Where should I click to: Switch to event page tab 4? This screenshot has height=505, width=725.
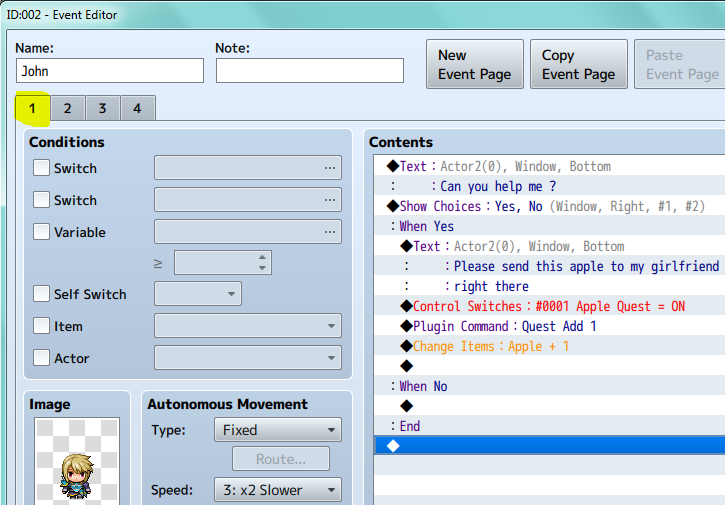(138, 108)
